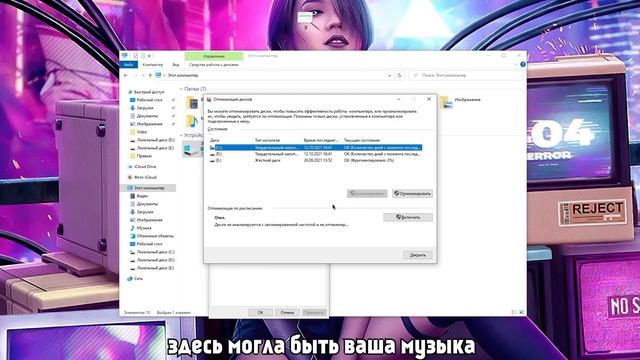Image resolution: width=640 pixels, height=360 pixels.
Task: Click Отмена in the properties window behind
Action: (287, 312)
